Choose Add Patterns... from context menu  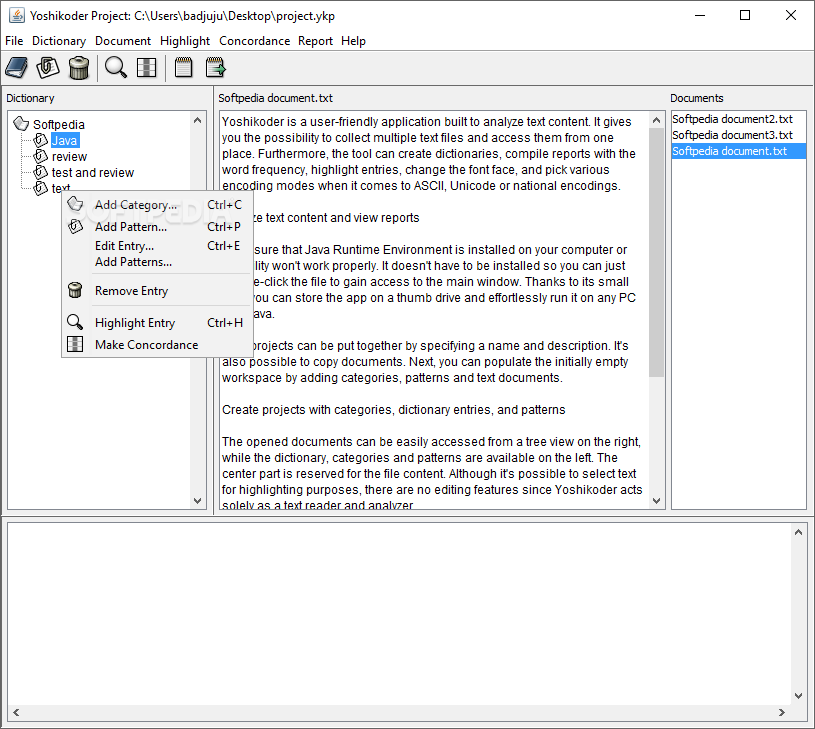157,262
